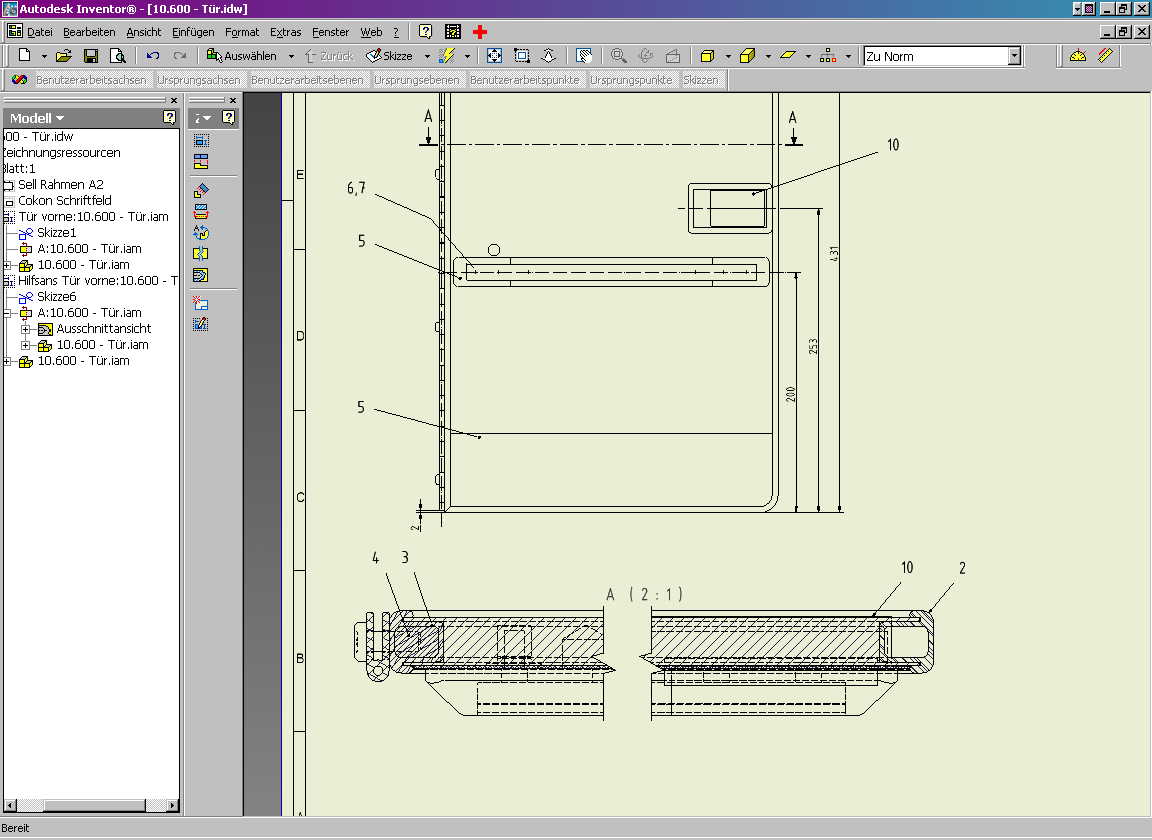The height and width of the screenshot is (840, 1152).
Task: Select the Base View tool in panel
Action: (x=201, y=141)
